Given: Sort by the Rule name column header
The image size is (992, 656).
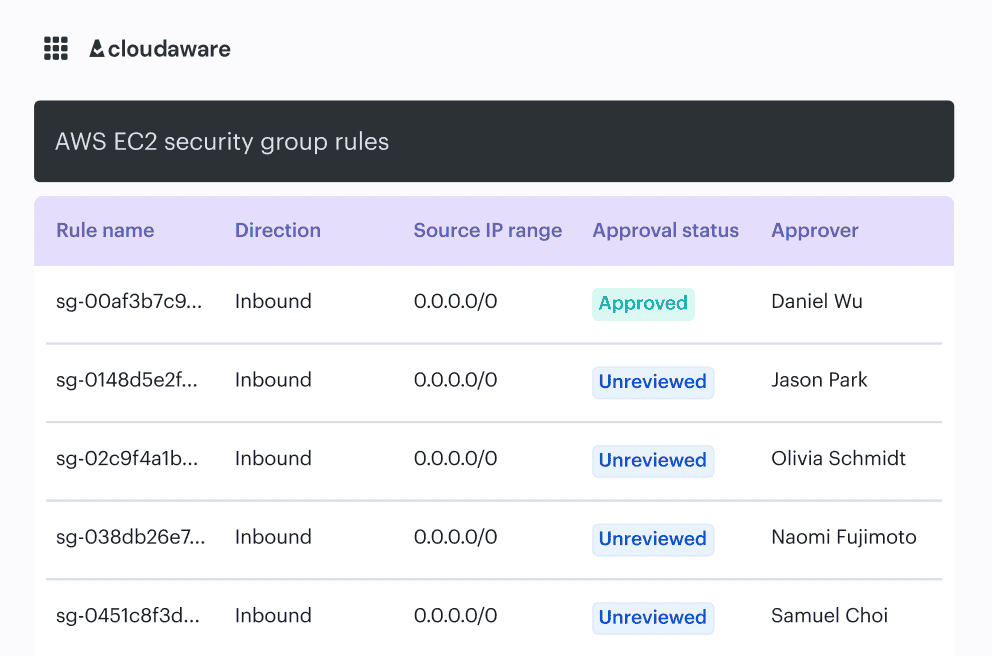Looking at the screenshot, I should (105, 231).
